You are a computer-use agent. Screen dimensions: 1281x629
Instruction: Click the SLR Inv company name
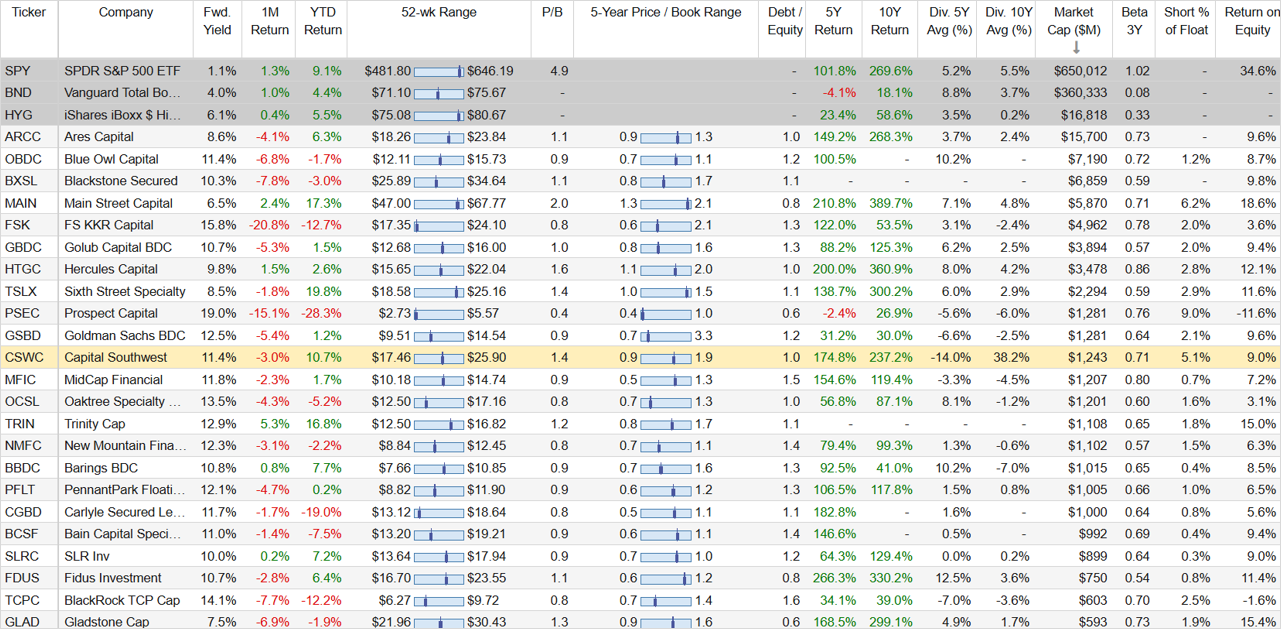click(87, 555)
